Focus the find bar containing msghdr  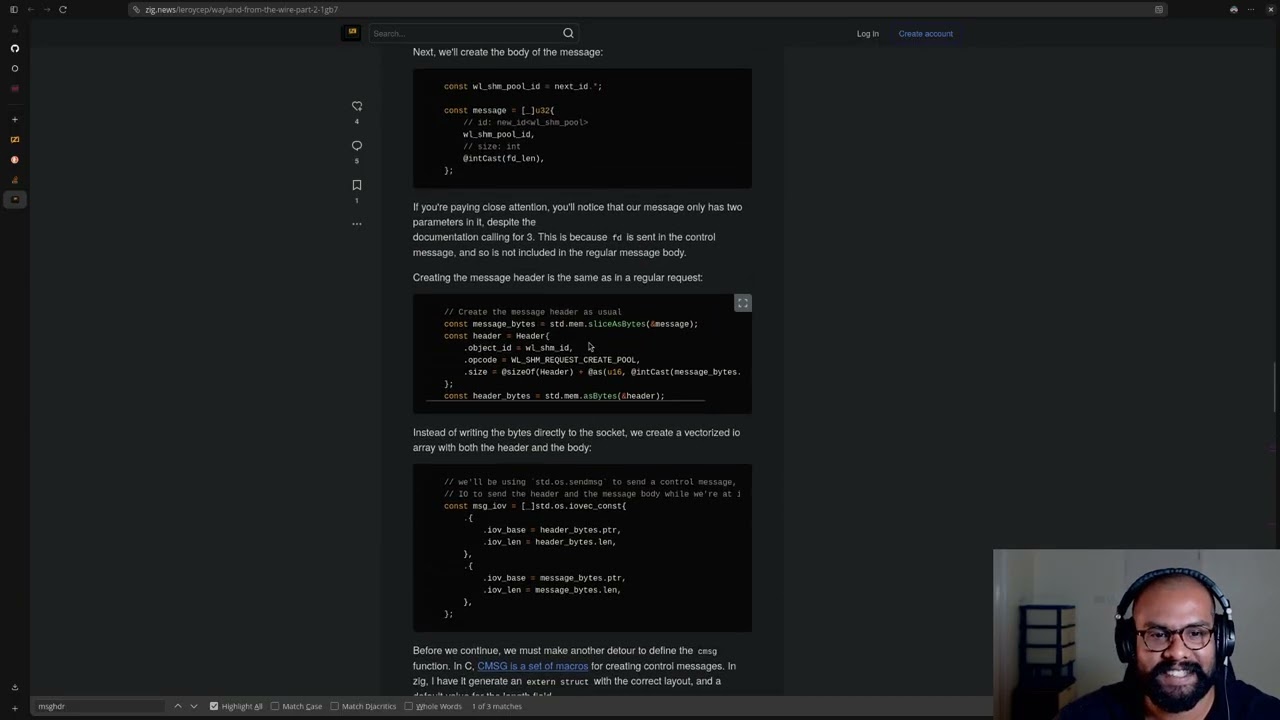click(x=100, y=706)
